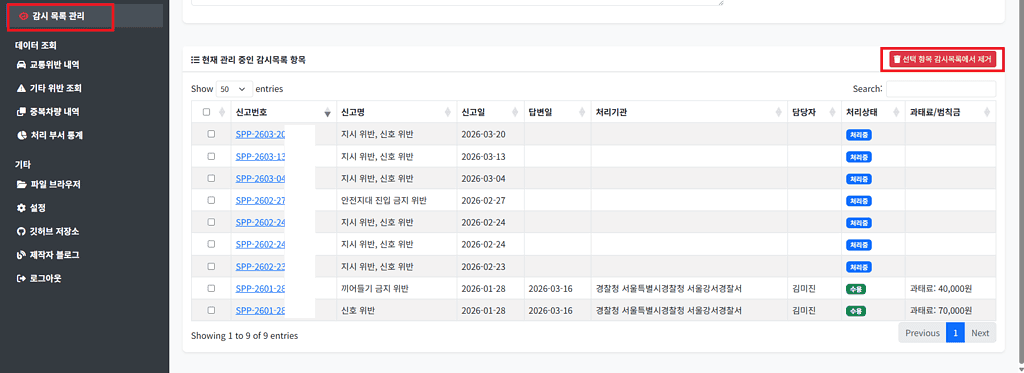Check the row dated 2026-03-04
This screenshot has height=373, width=1024.
(211, 178)
